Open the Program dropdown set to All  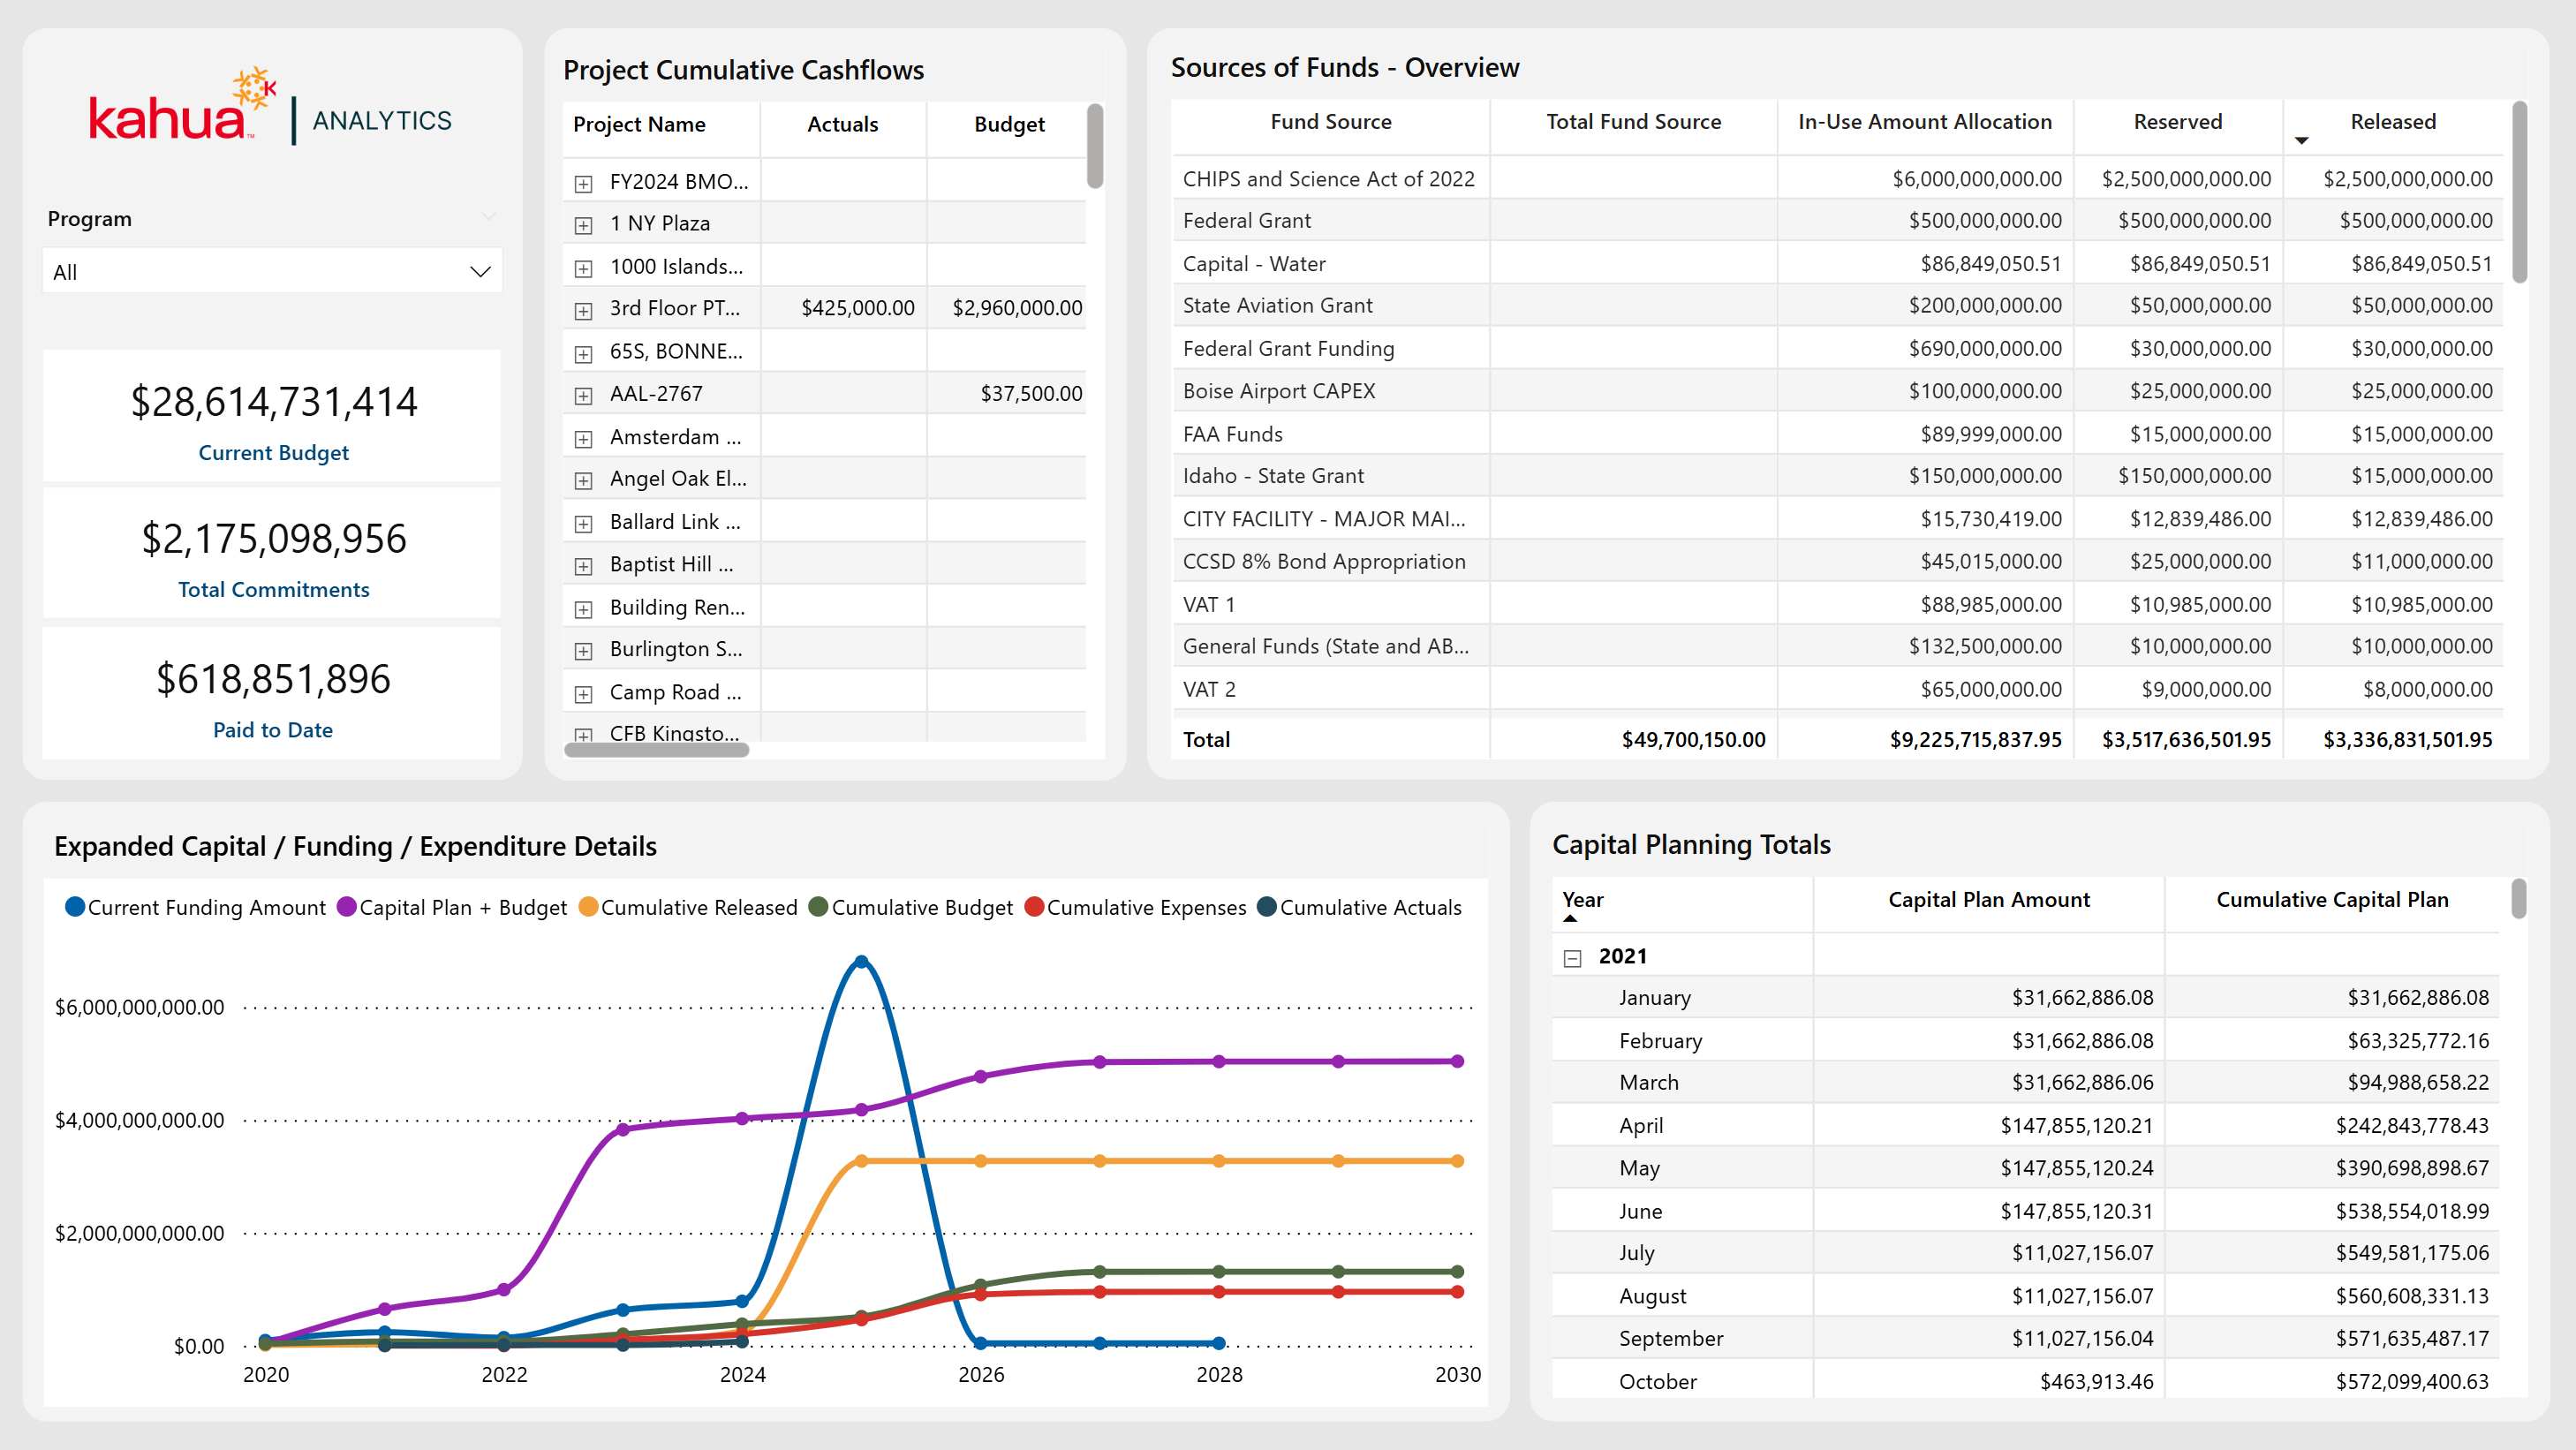point(272,272)
